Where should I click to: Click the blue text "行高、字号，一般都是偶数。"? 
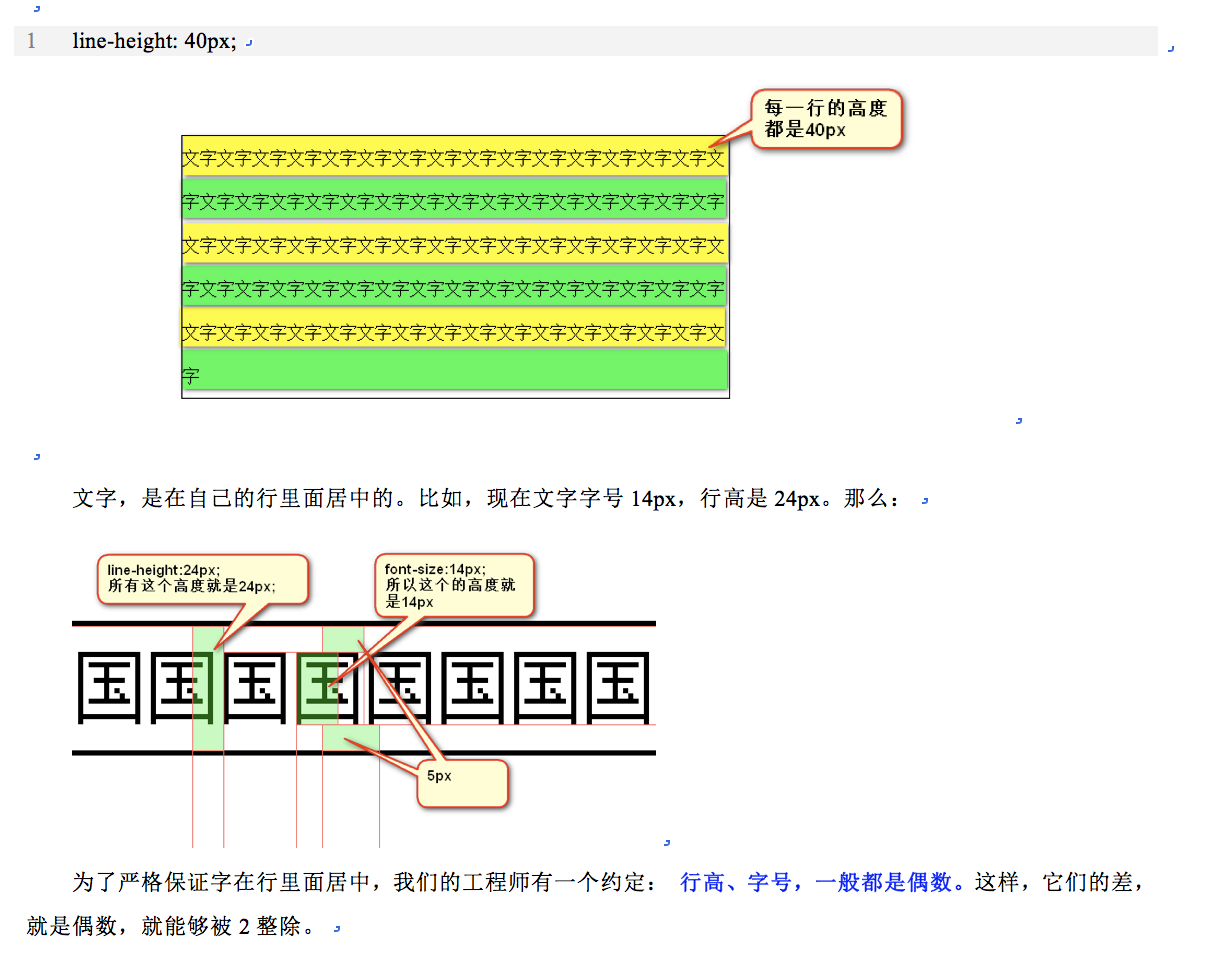[824, 883]
